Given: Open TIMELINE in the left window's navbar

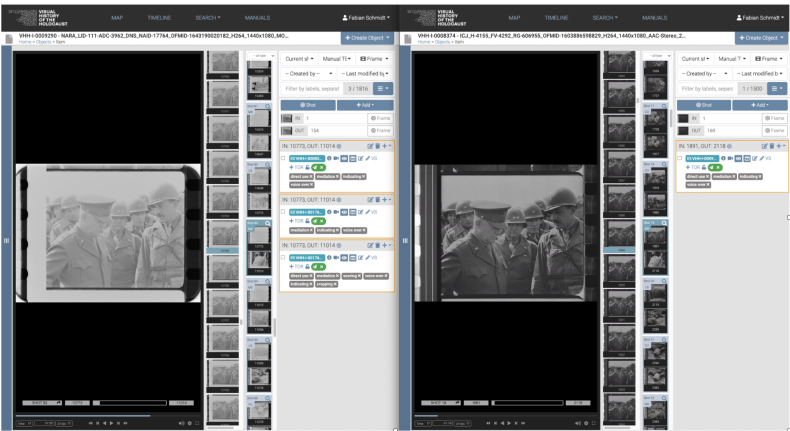Looking at the screenshot, I should coord(159,18).
